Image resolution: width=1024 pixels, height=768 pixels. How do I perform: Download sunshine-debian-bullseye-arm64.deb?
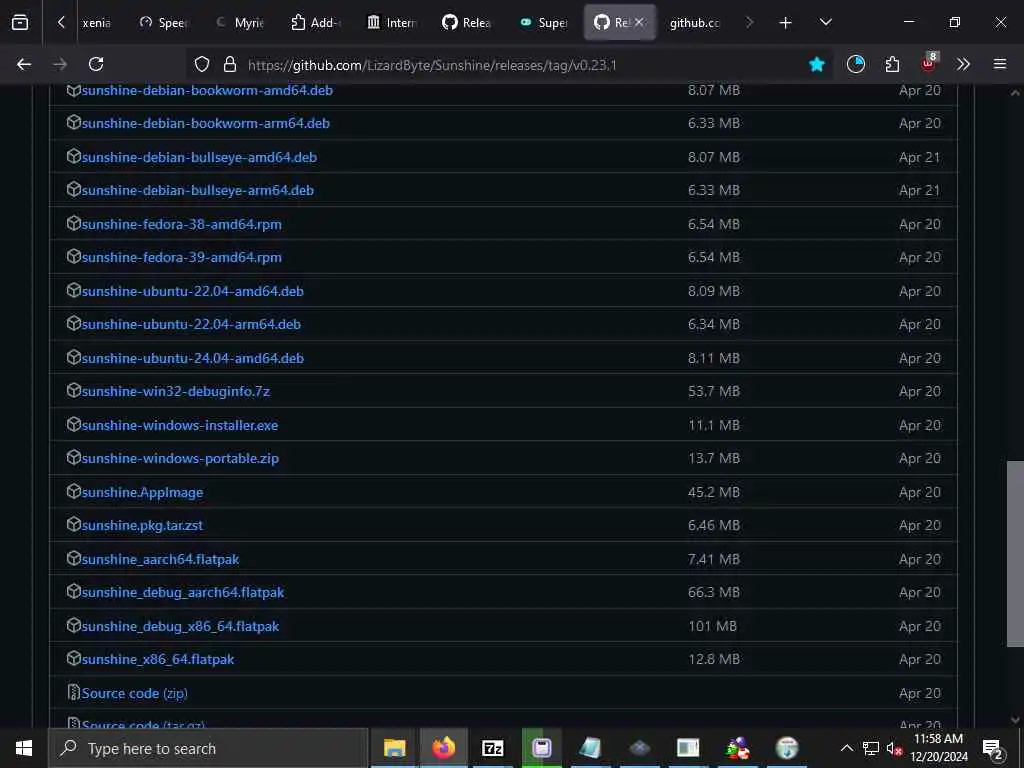(x=198, y=191)
